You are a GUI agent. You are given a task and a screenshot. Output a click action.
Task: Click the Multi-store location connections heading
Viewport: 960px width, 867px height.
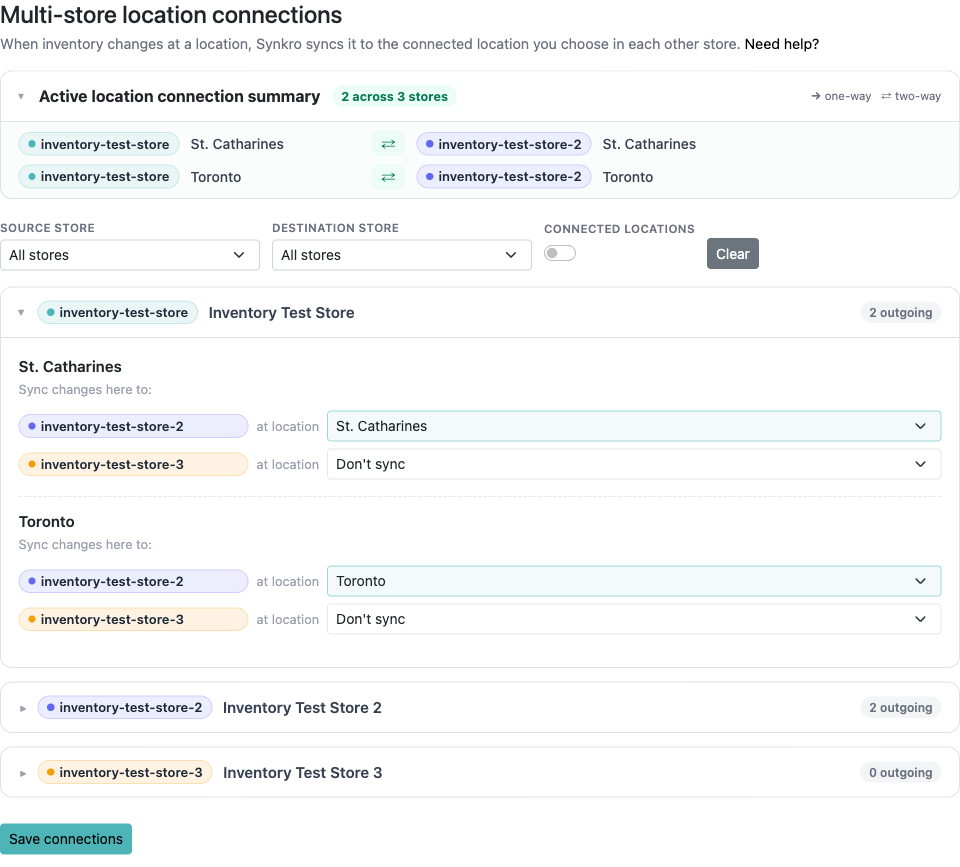tap(171, 15)
